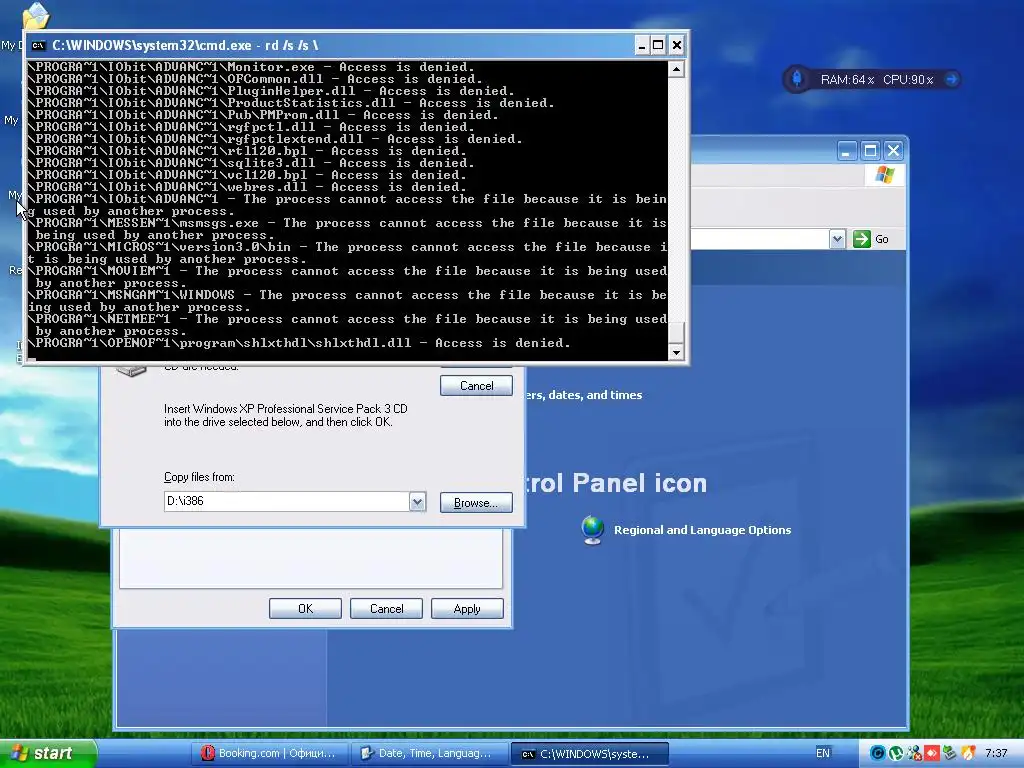Click the CPU:90% reading on the performance widget
The height and width of the screenshot is (768, 1024).
pyautogui.click(x=908, y=80)
